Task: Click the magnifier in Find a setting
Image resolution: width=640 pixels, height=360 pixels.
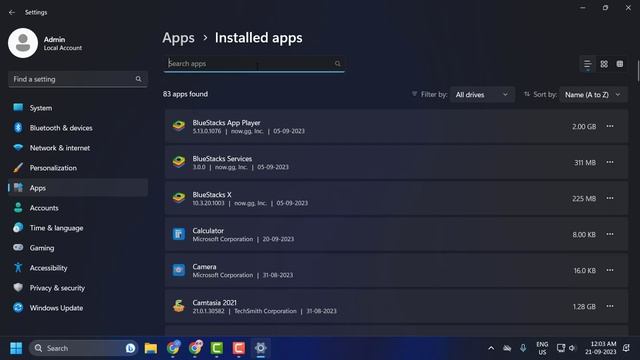Action: click(x=138, y=79)
